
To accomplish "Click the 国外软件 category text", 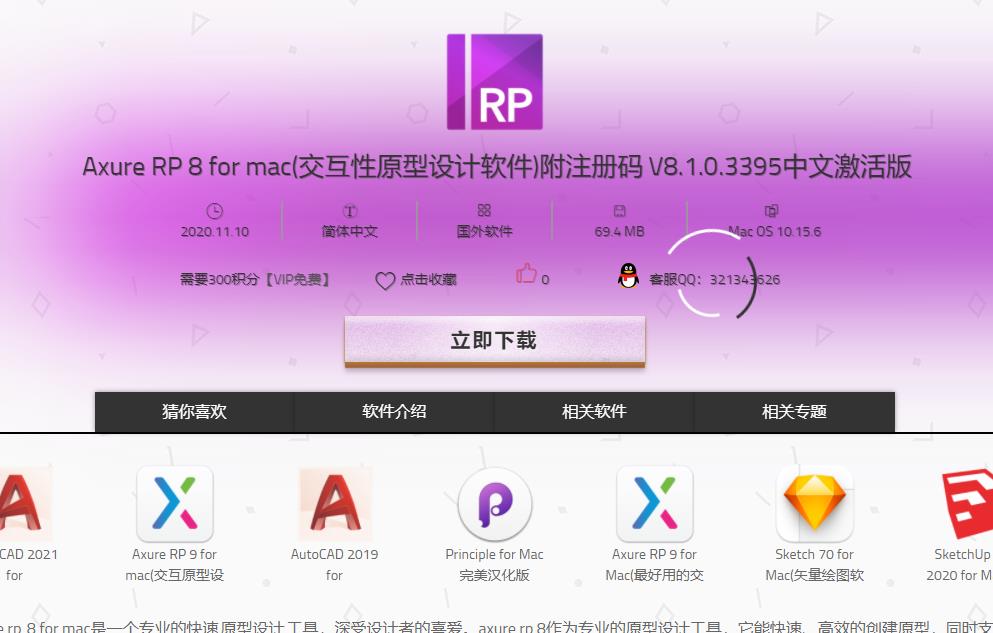I will tap(484, 232).
